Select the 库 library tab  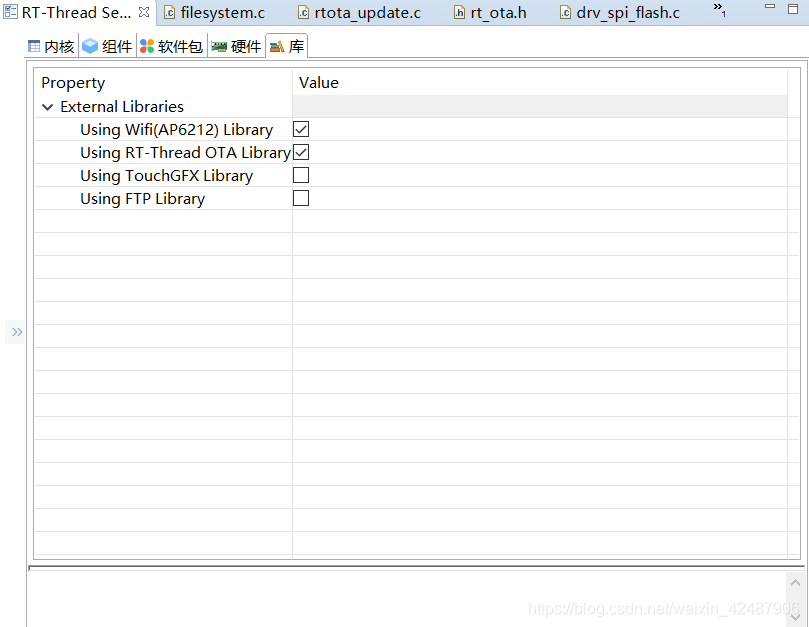(287, 46)
